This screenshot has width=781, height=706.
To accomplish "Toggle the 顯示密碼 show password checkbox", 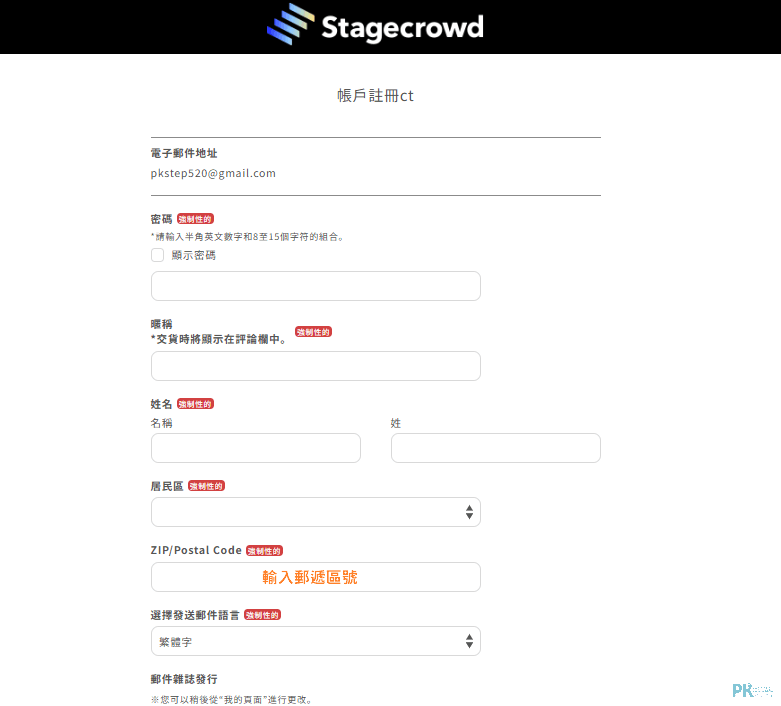I will (x=157, y=255).
